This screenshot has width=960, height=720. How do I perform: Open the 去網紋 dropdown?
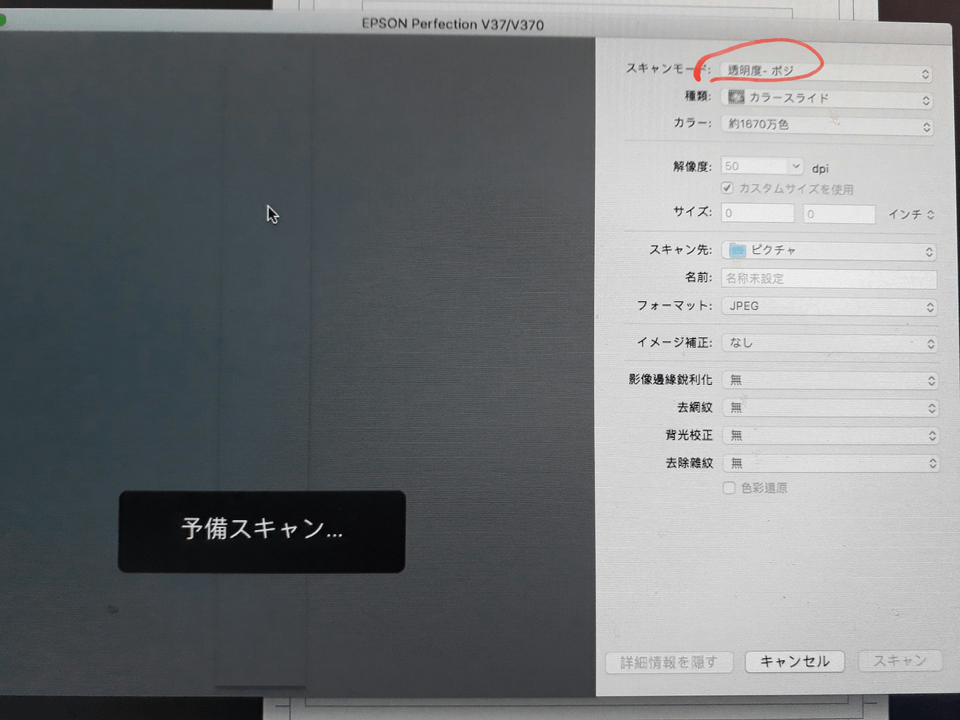tap(830, 408)
